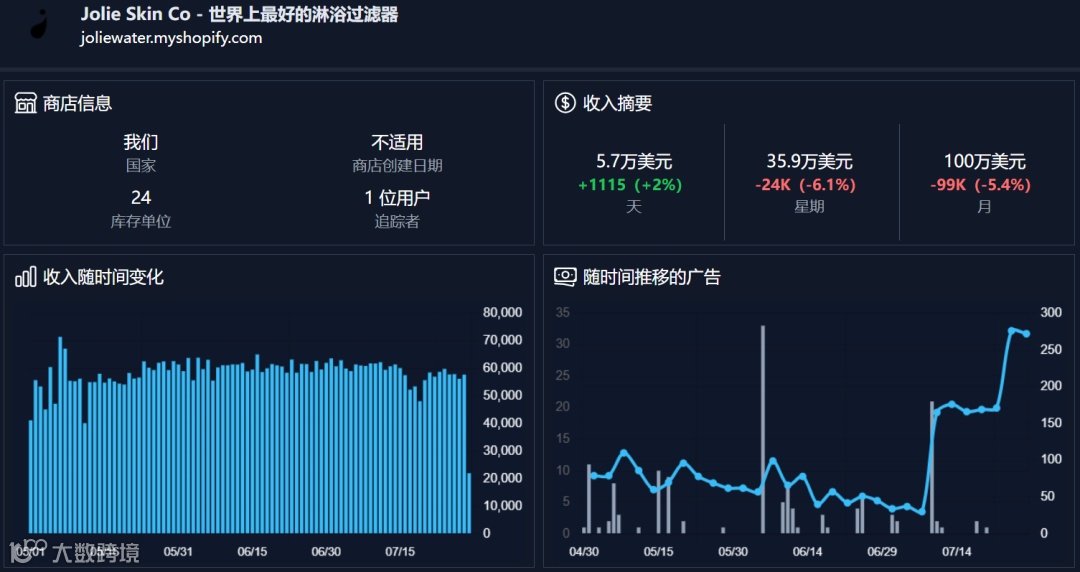The image size is (1080, 572).
Task: Click the 星期 label
Action: pyautogui.click(x=809, y=207)
